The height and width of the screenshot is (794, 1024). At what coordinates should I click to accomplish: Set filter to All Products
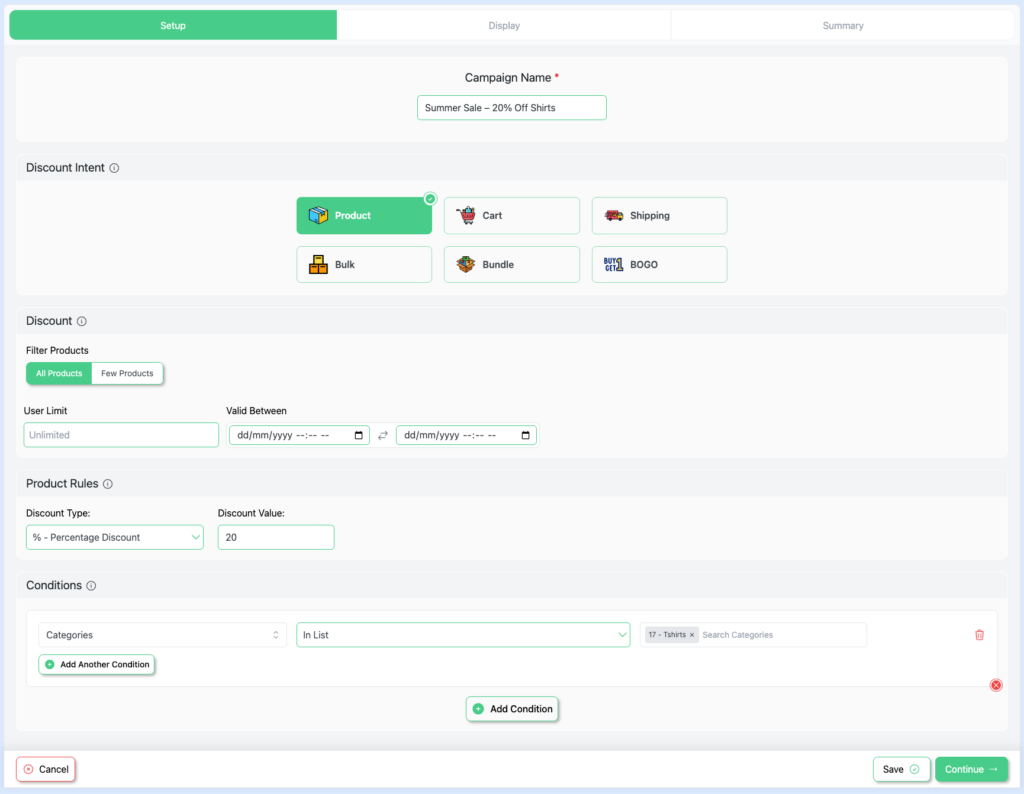pyautogui.click(x=59, y=374)
